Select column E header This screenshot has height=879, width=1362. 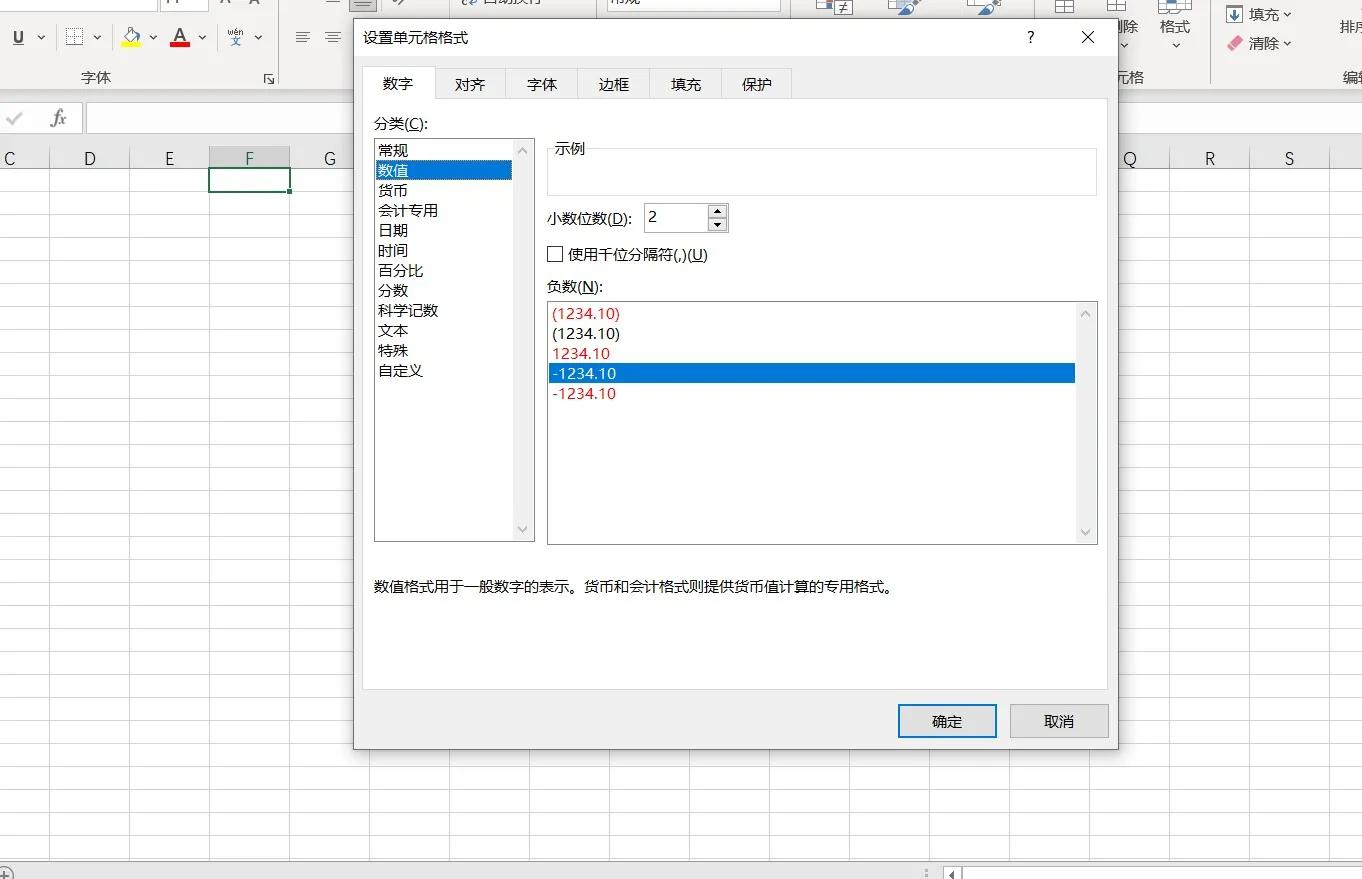170,158
